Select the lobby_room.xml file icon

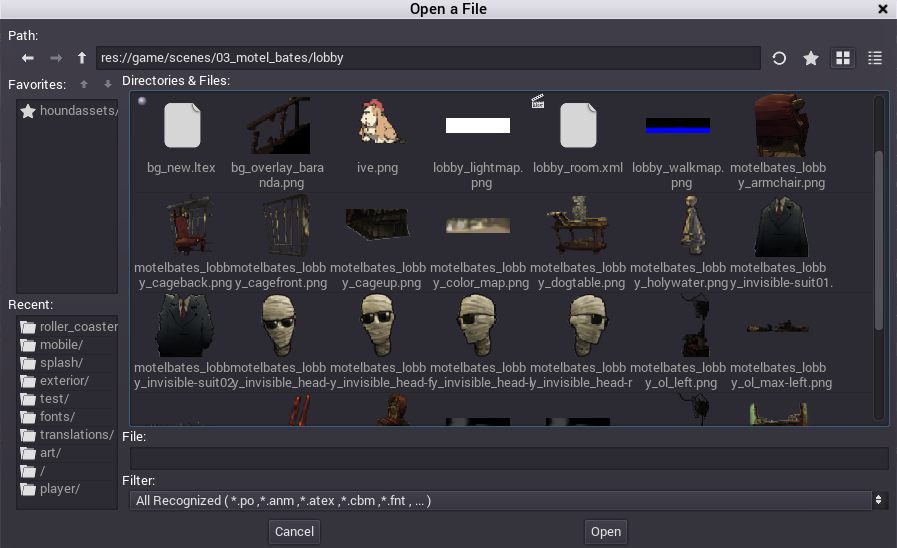577,126
